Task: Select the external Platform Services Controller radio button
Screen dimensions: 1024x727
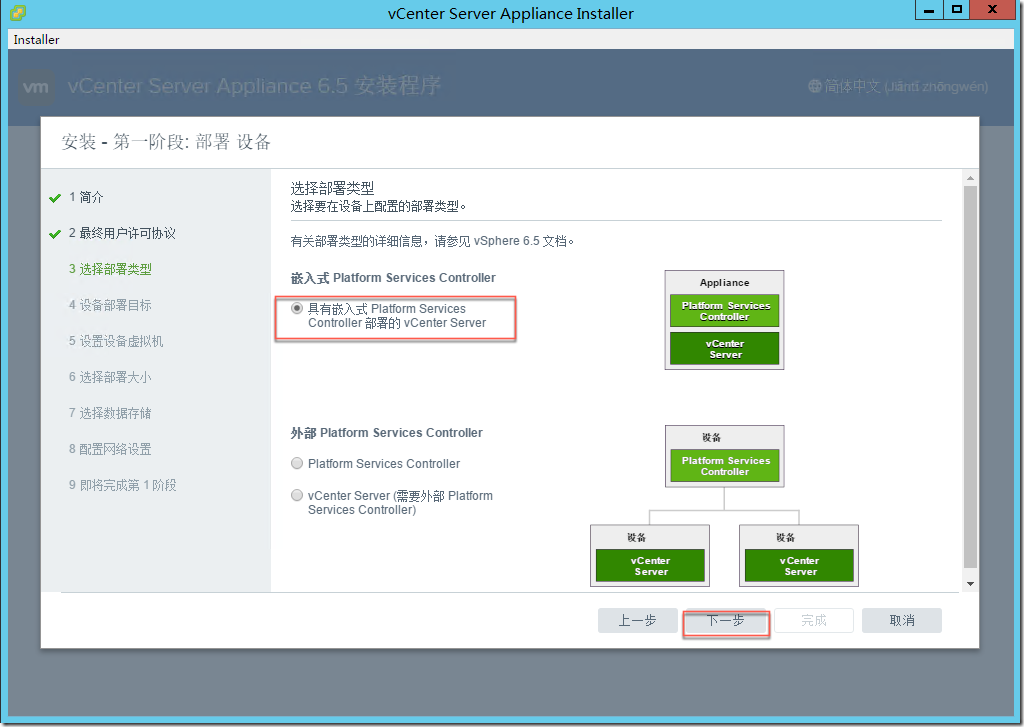Action: (x=297, y=463)
